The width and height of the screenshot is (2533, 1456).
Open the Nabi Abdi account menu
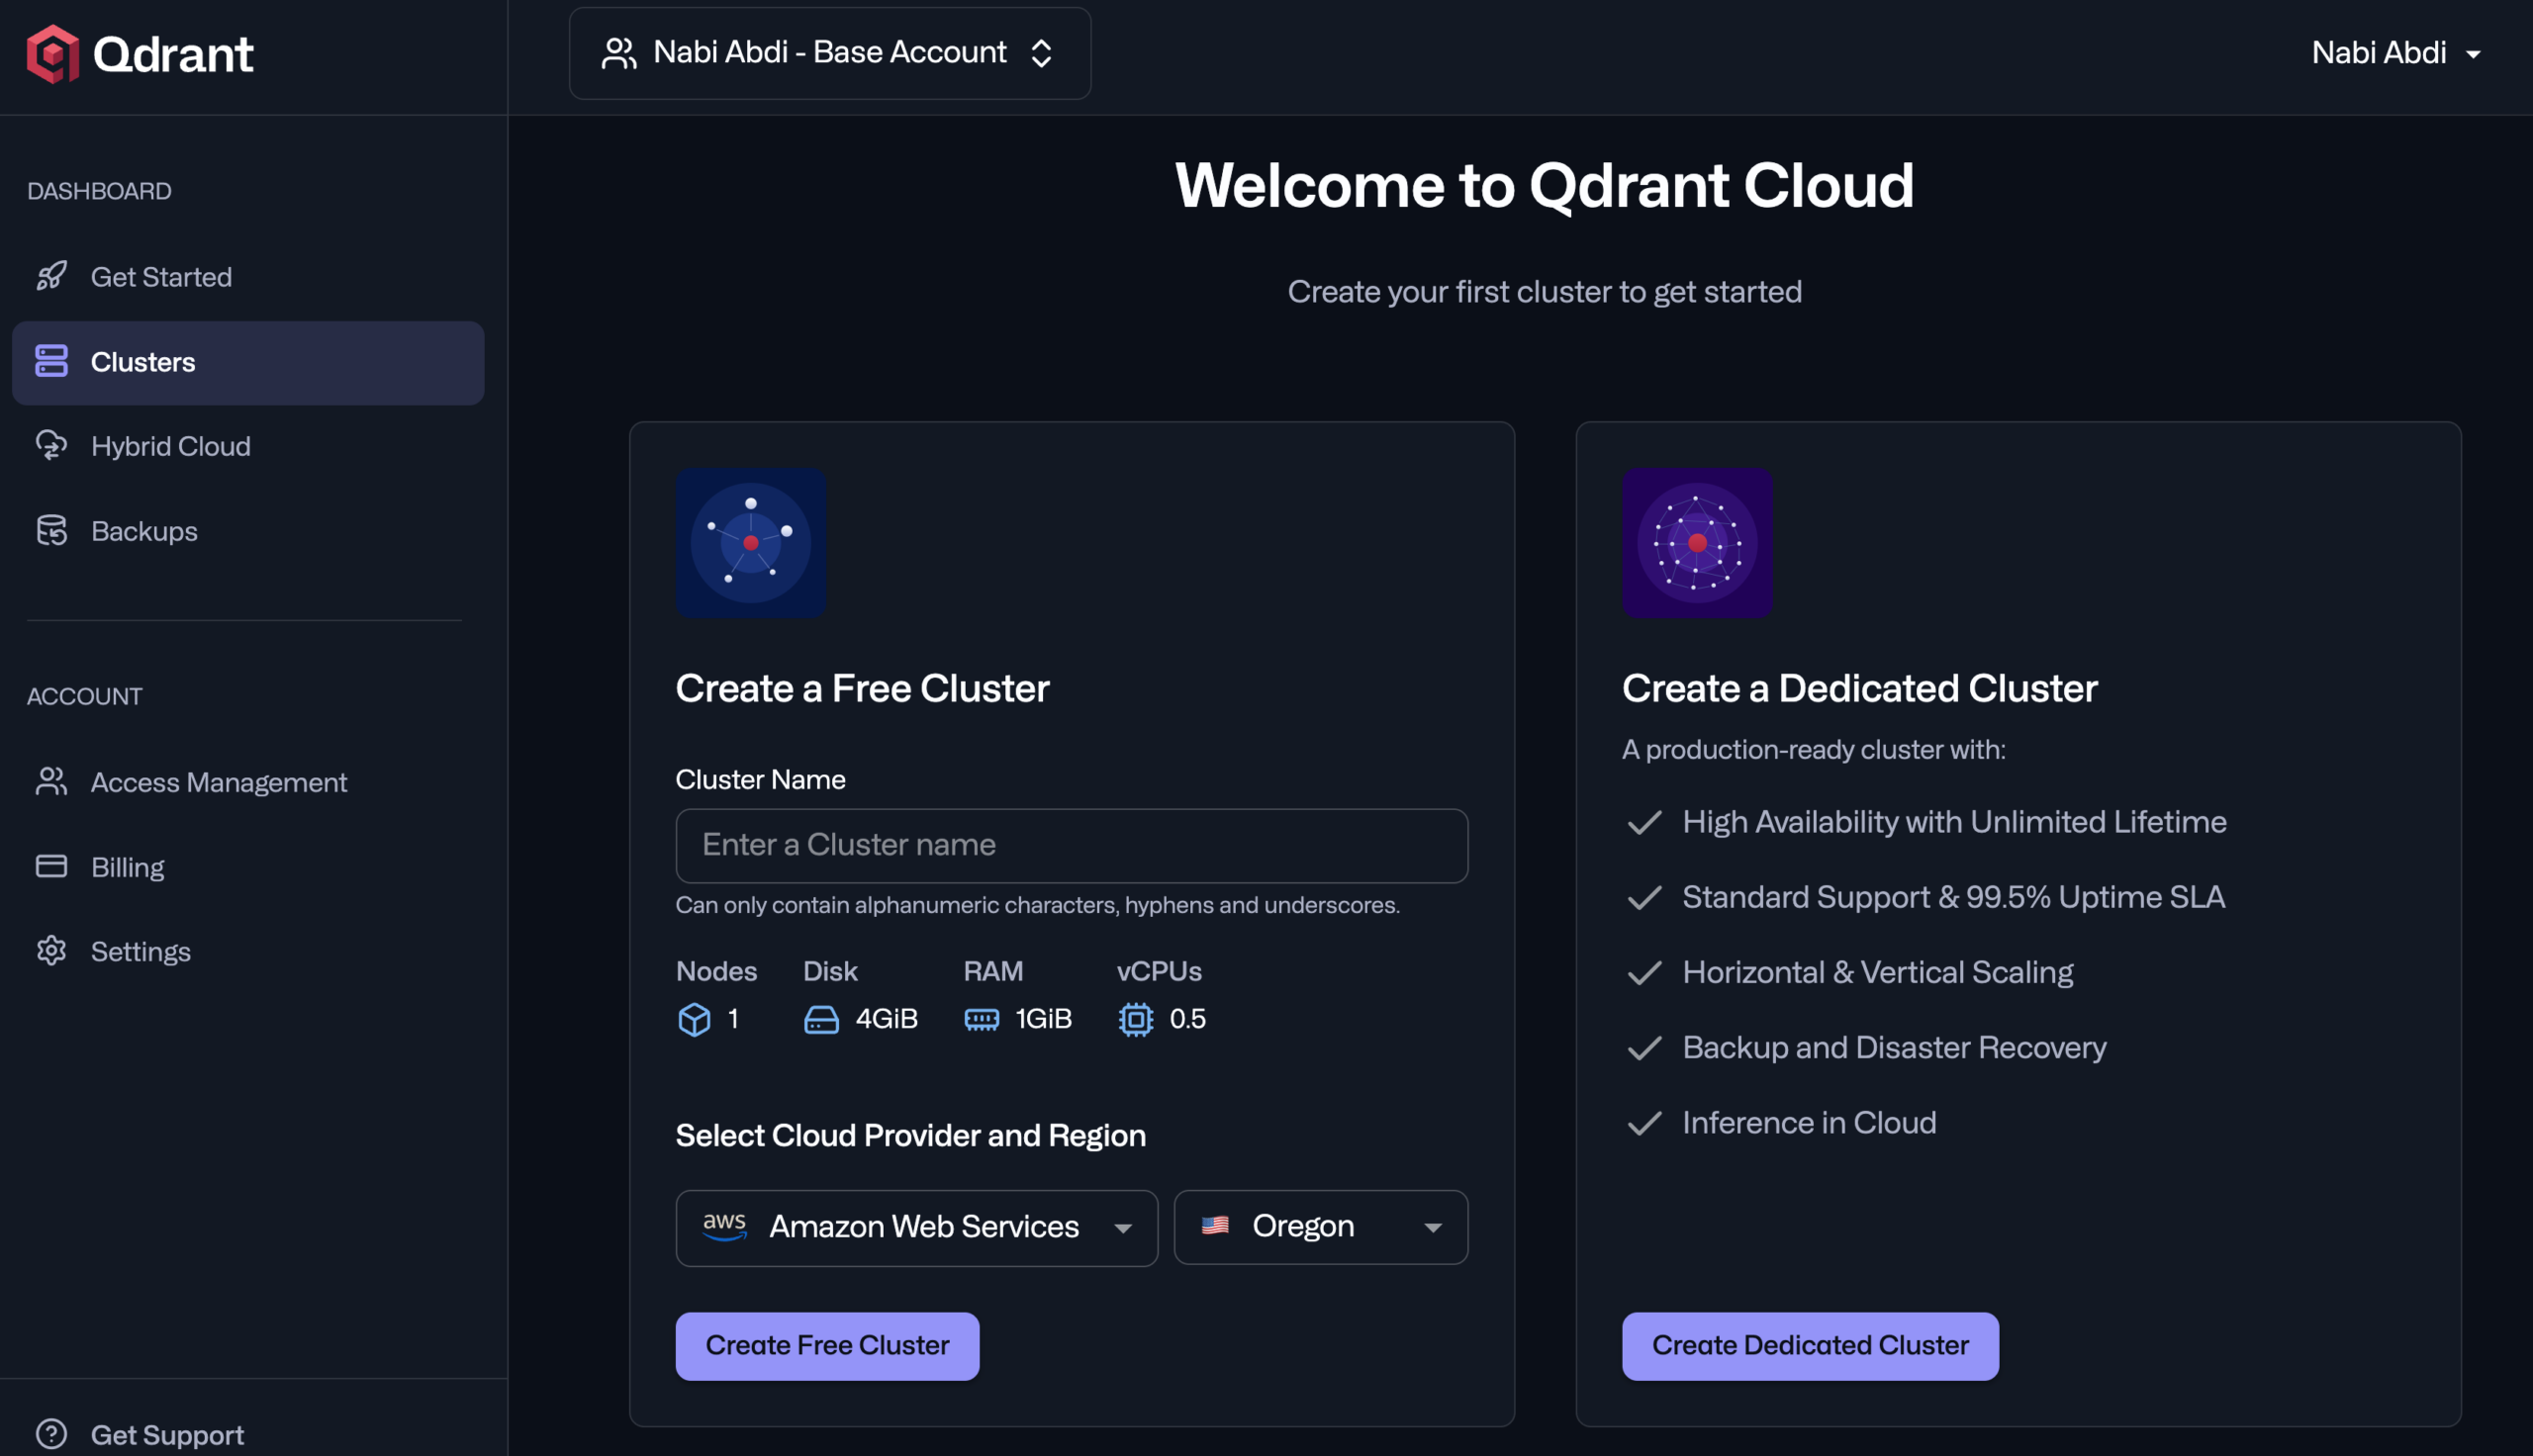pyautogui.click(x=2396, y=53)
